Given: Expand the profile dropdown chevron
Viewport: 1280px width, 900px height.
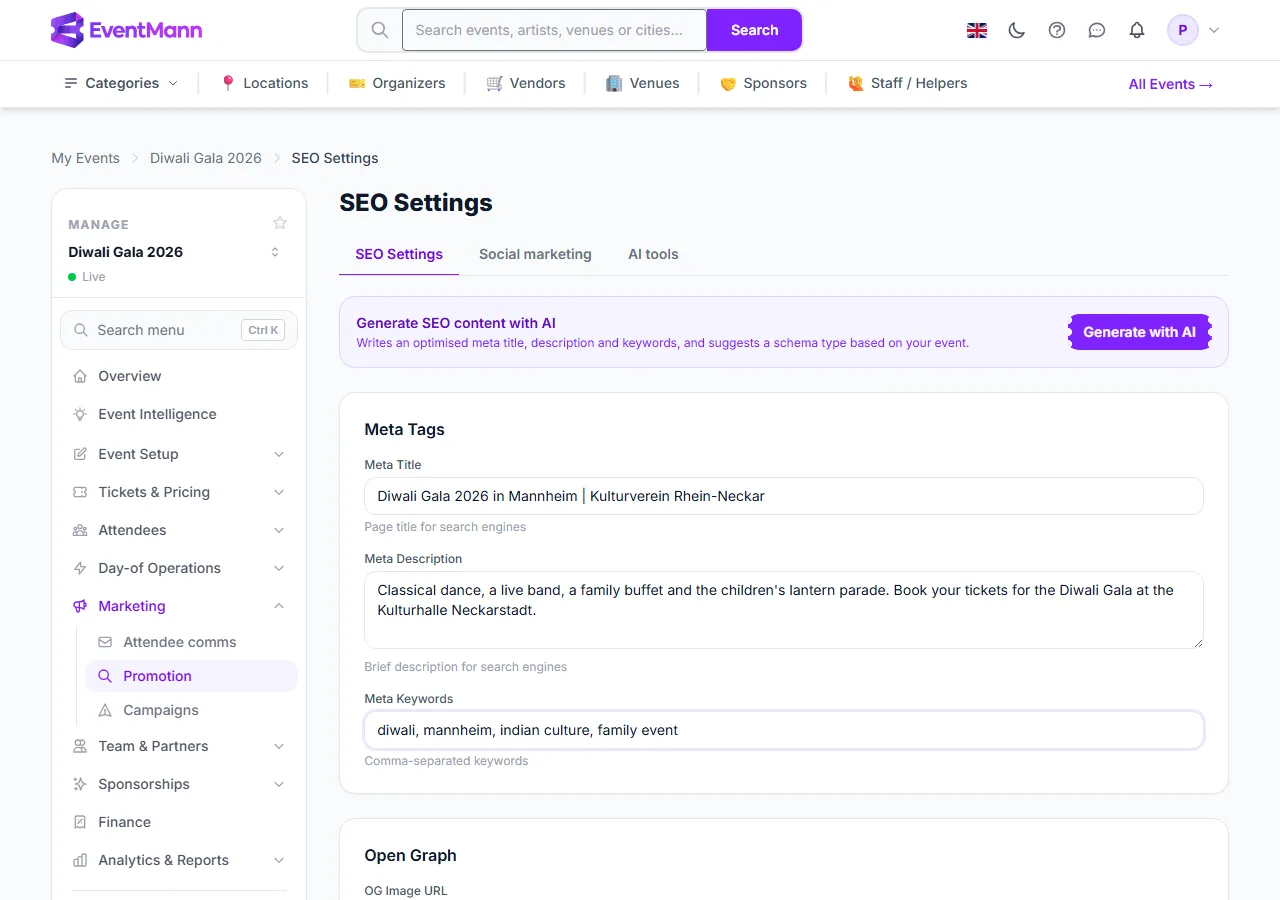Looking at the screenshot, I should tap(1214, 30).
